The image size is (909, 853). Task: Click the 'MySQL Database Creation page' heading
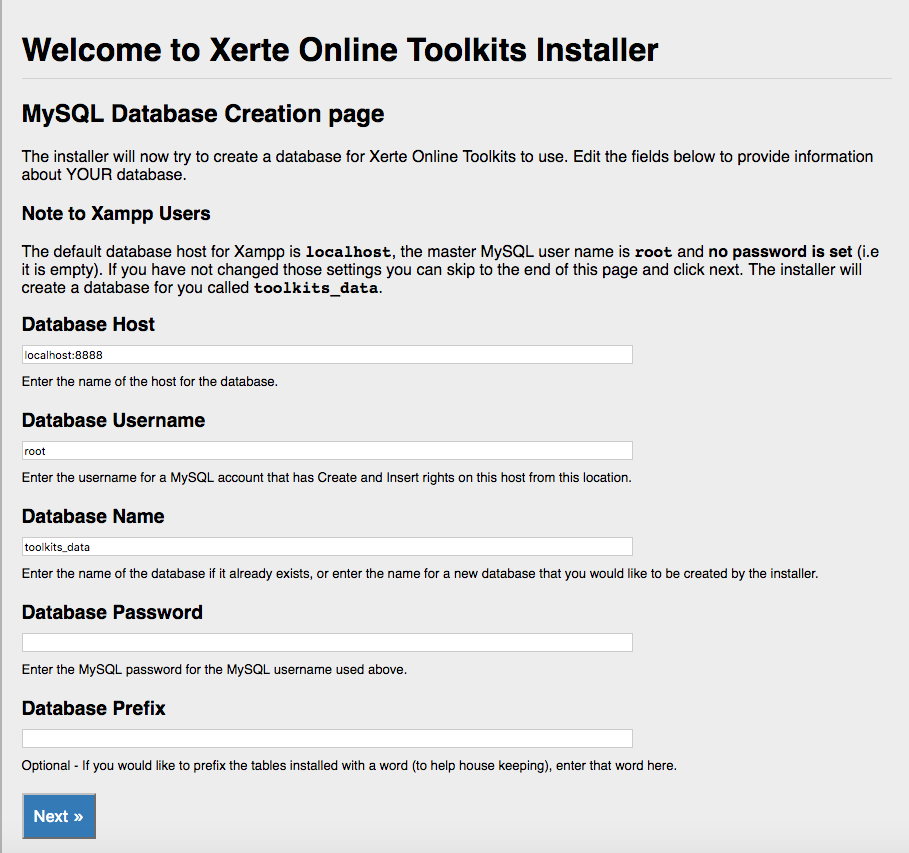coord(203,114)
